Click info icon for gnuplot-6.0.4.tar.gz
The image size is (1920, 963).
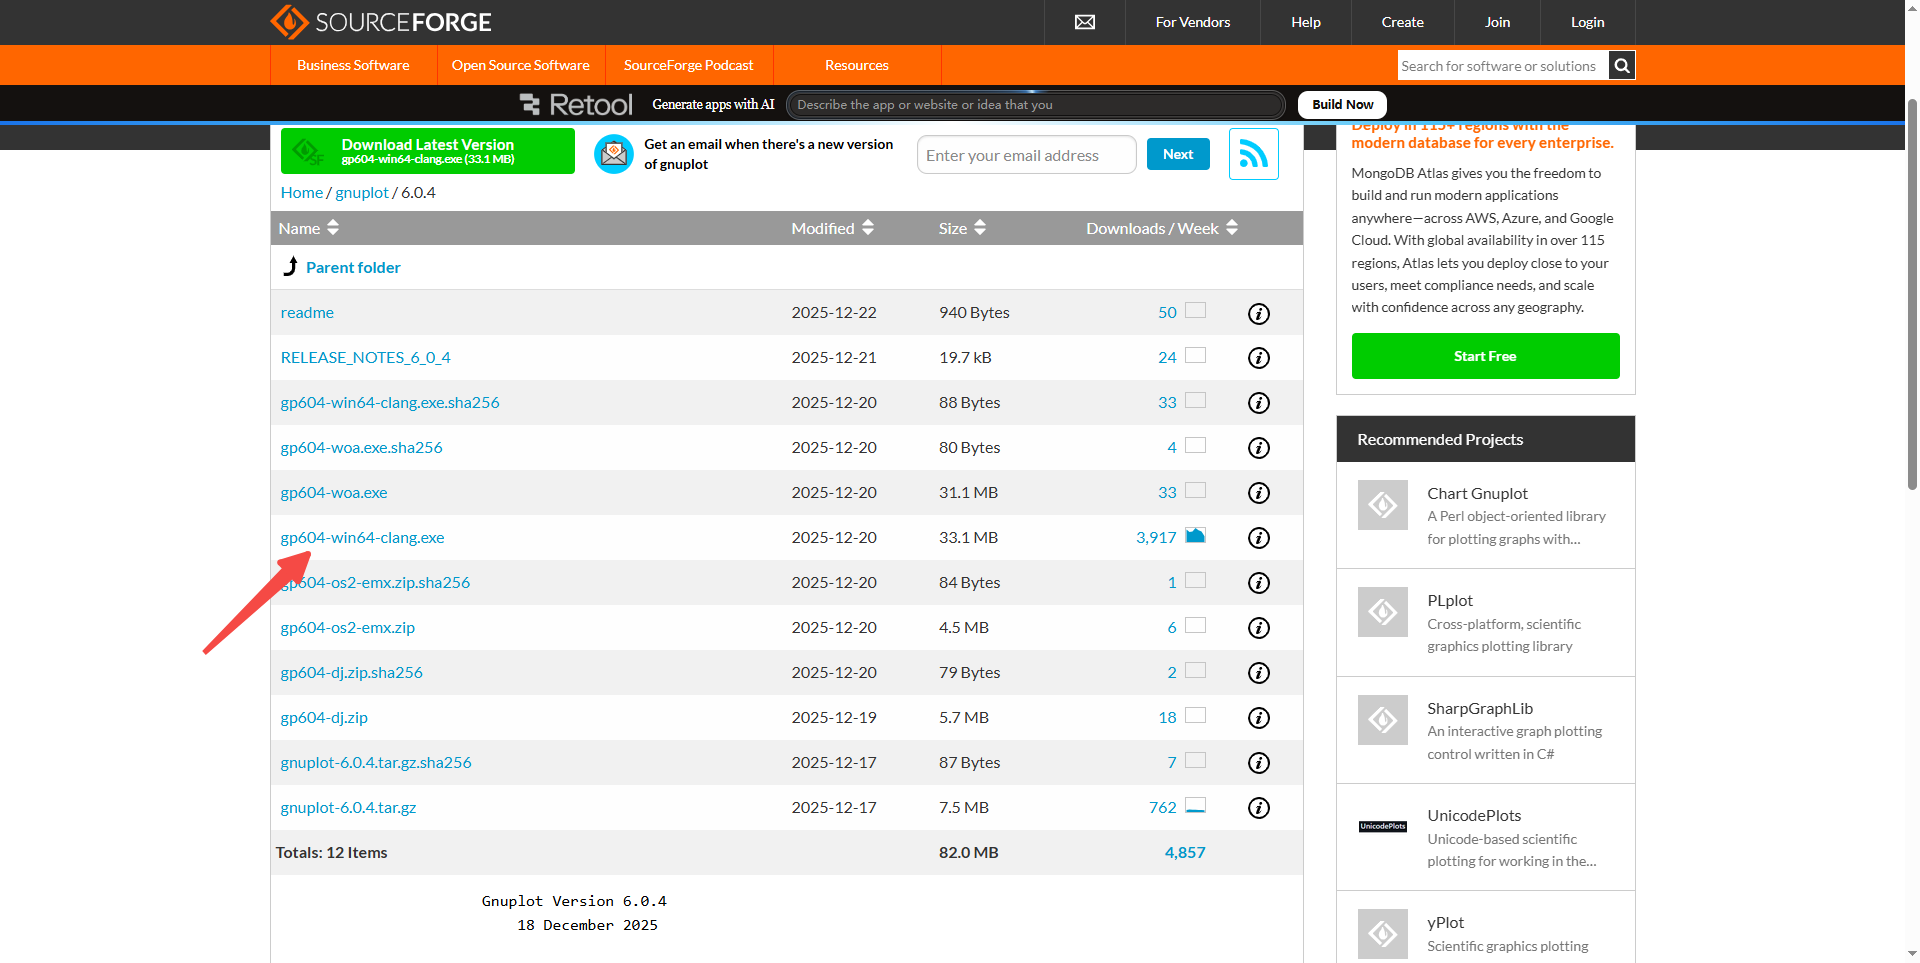[1258, 808]
